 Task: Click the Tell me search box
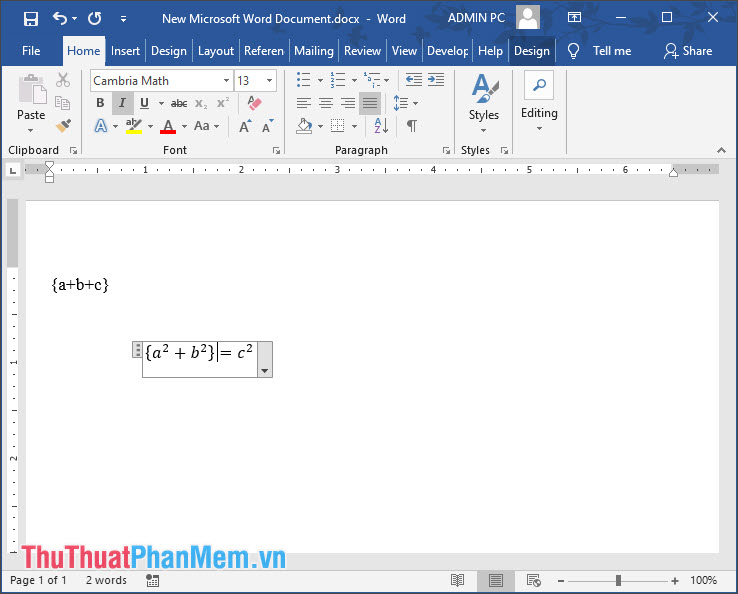pyautogui.click(x=600, y=51)
